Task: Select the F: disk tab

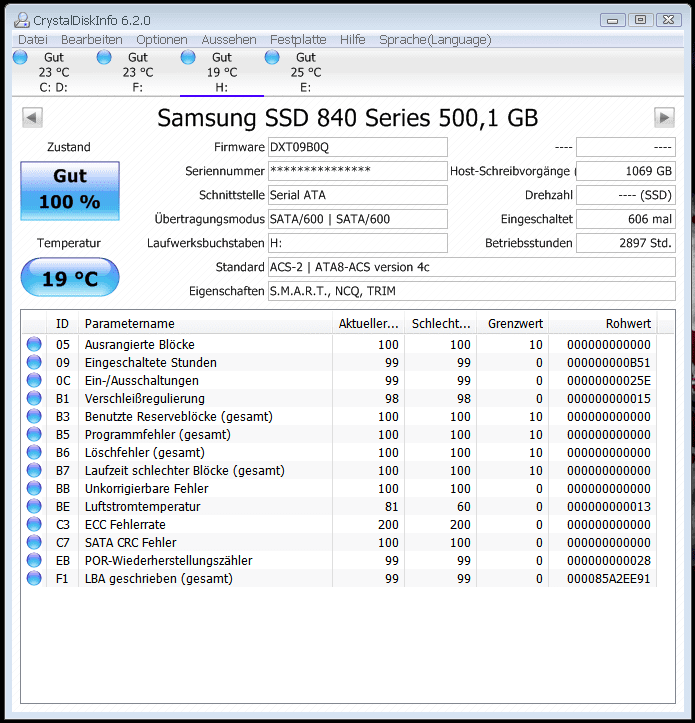Action: point(138,72)
